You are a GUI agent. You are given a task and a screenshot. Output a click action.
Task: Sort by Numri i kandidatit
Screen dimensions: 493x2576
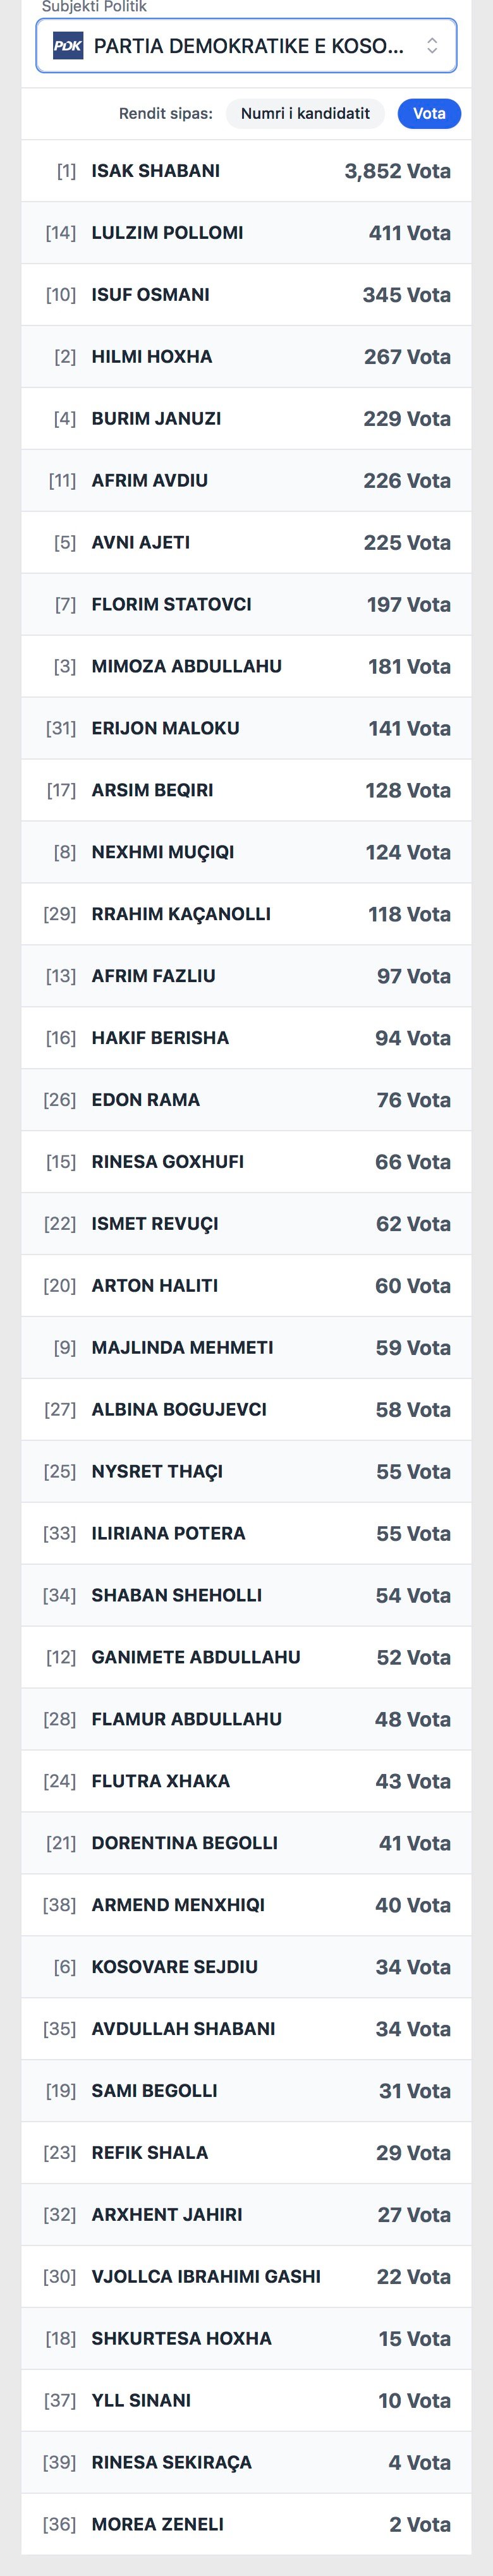point(305,114)
